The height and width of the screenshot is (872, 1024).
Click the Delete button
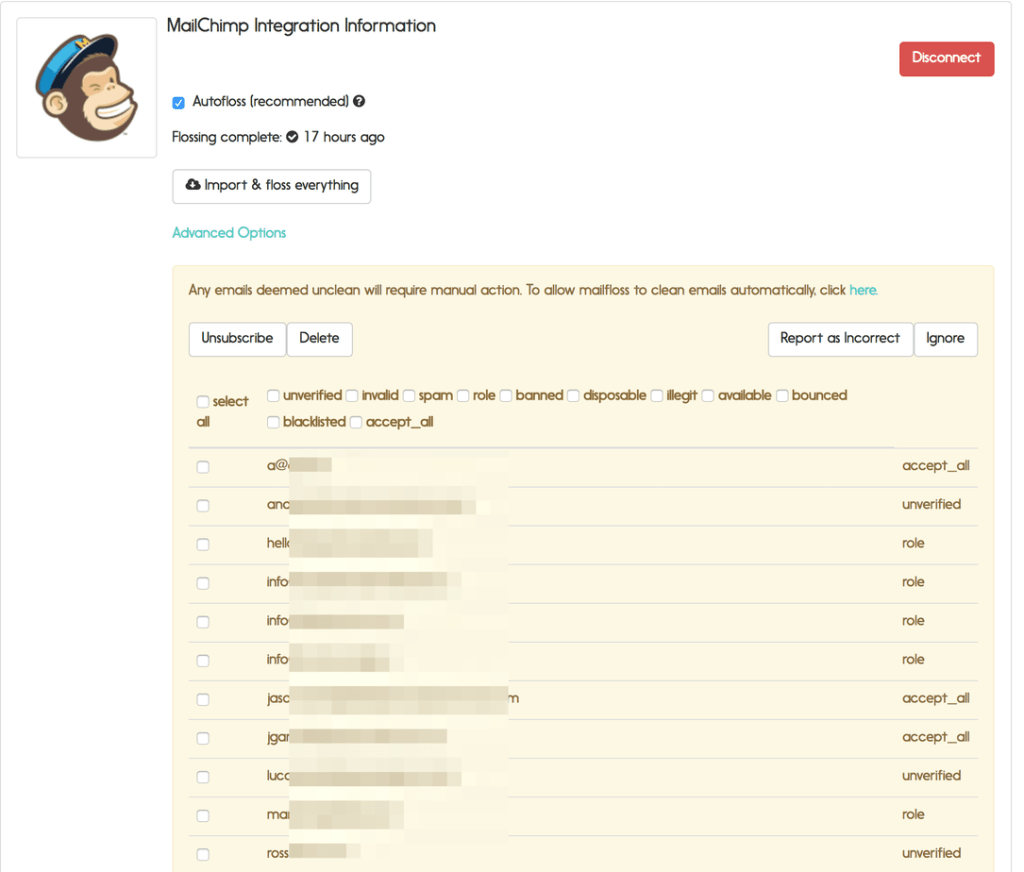coord(319,339)
